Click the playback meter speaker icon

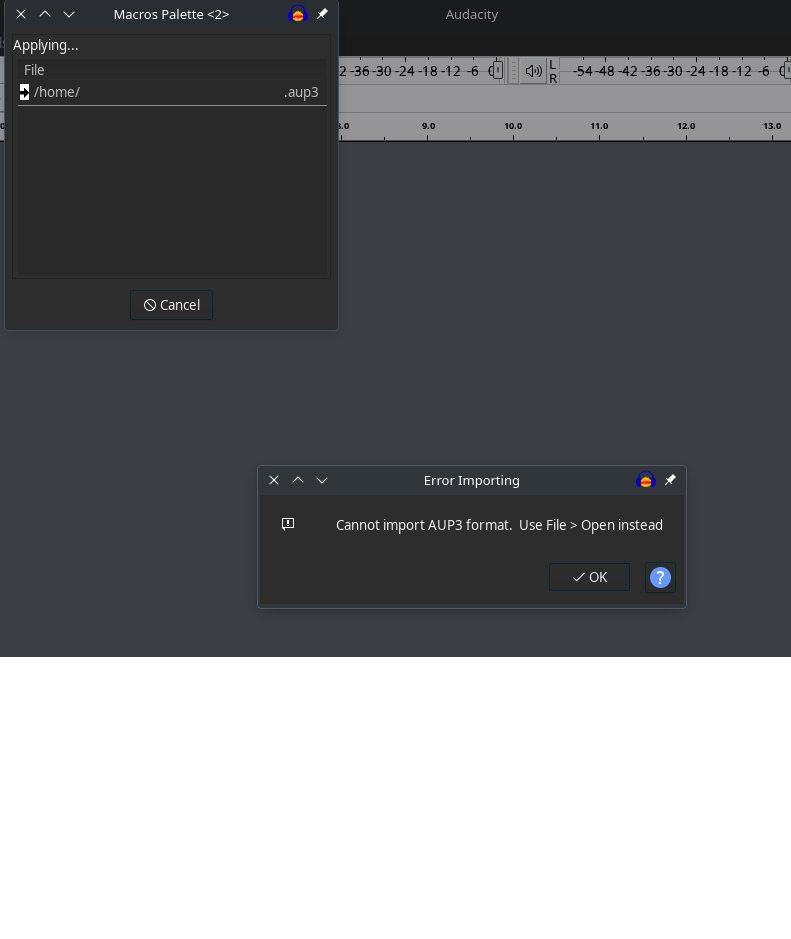533,71
